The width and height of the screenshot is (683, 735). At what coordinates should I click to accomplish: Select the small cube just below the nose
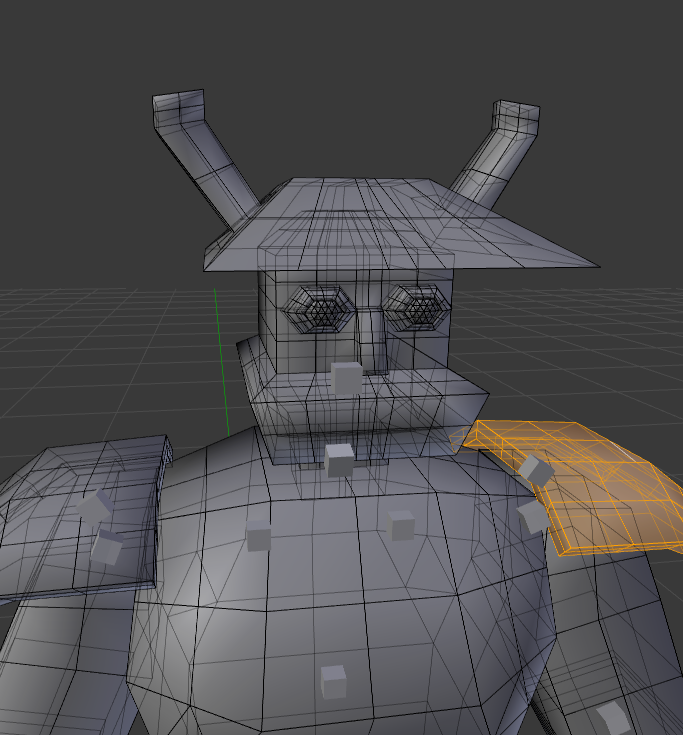tap(346, 379)
